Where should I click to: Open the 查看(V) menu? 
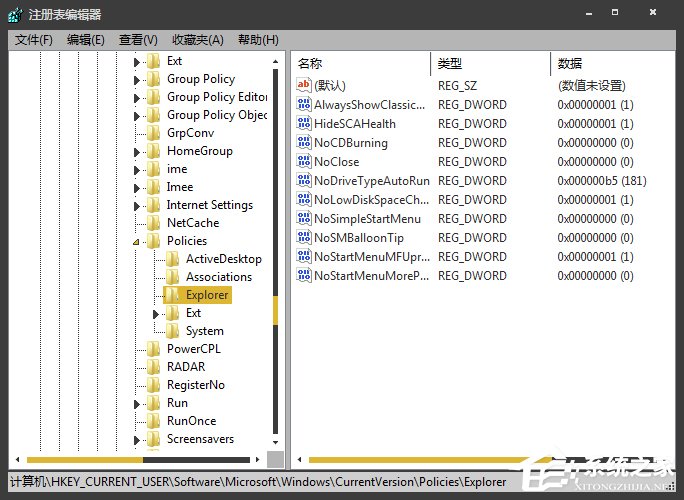pos(138,40)
